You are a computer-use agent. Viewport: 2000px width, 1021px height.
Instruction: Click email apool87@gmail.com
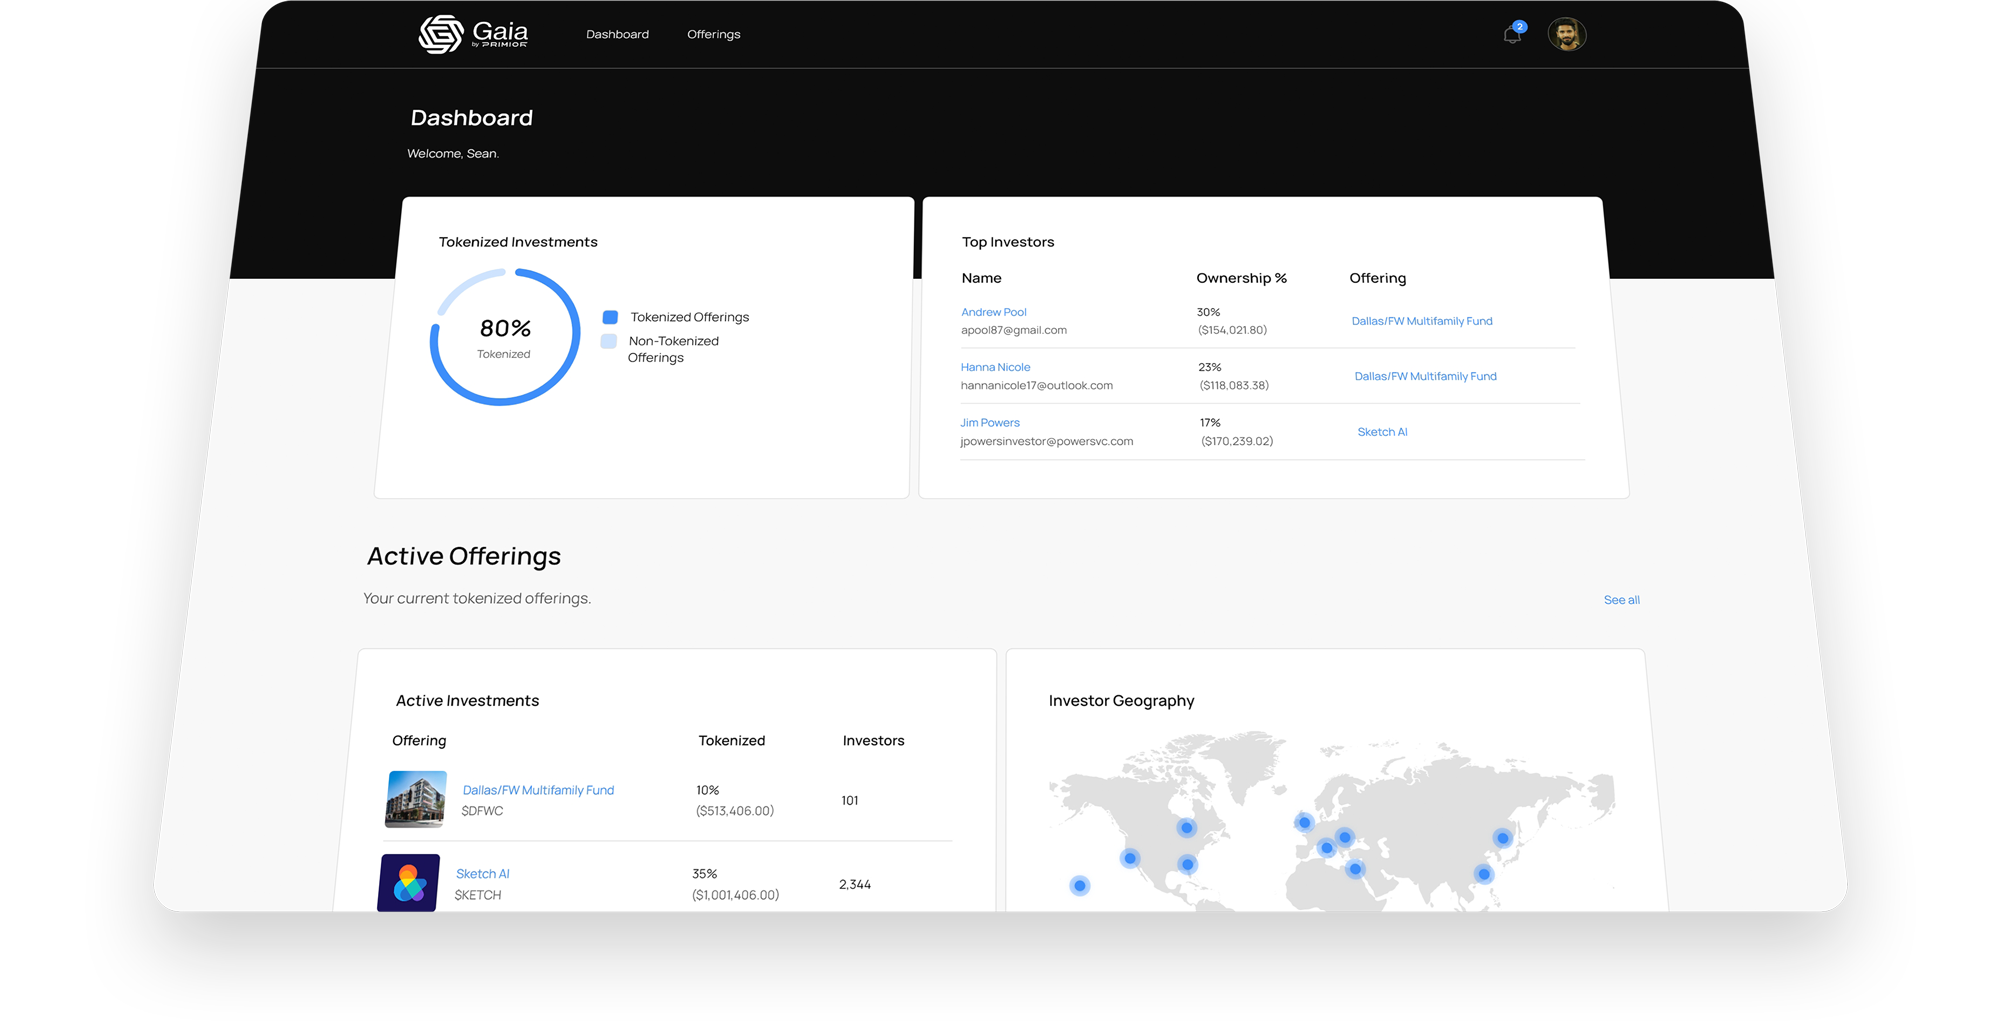1014,330
